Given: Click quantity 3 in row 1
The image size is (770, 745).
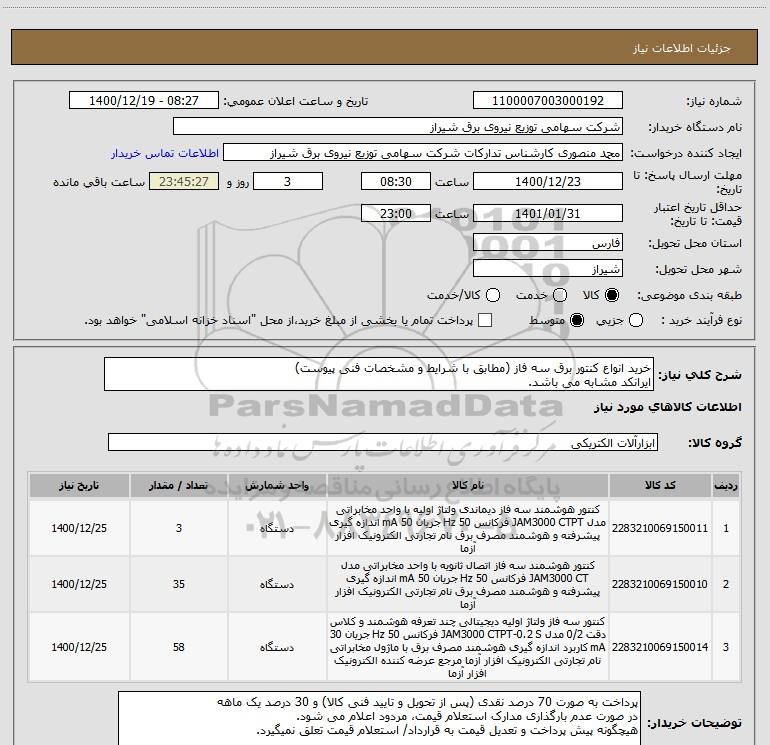Looking at the screenshot, I should point(179,528).
